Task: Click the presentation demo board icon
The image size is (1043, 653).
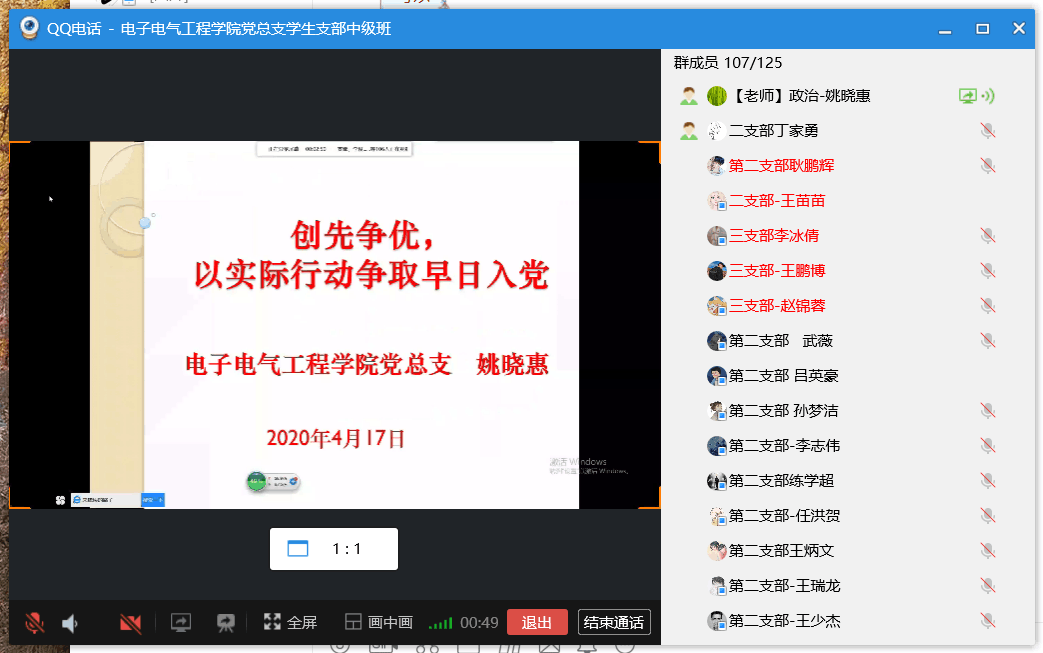Action: 226,622
